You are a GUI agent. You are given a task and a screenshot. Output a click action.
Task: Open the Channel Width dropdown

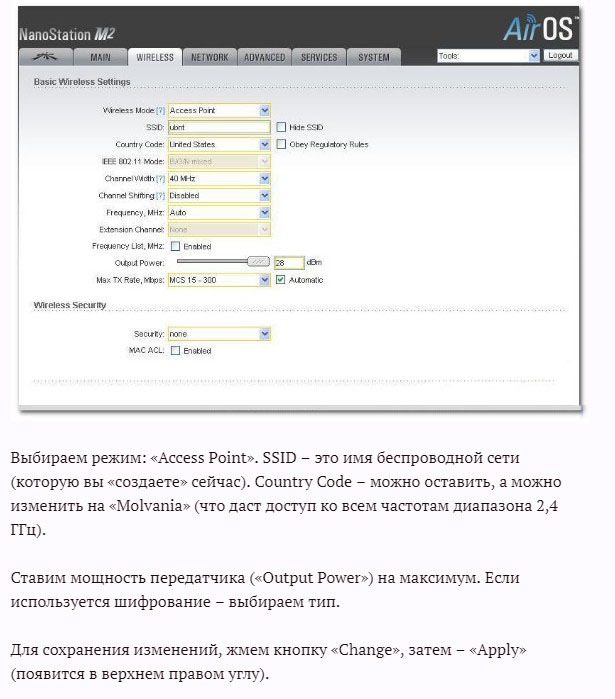pos(219,178)
